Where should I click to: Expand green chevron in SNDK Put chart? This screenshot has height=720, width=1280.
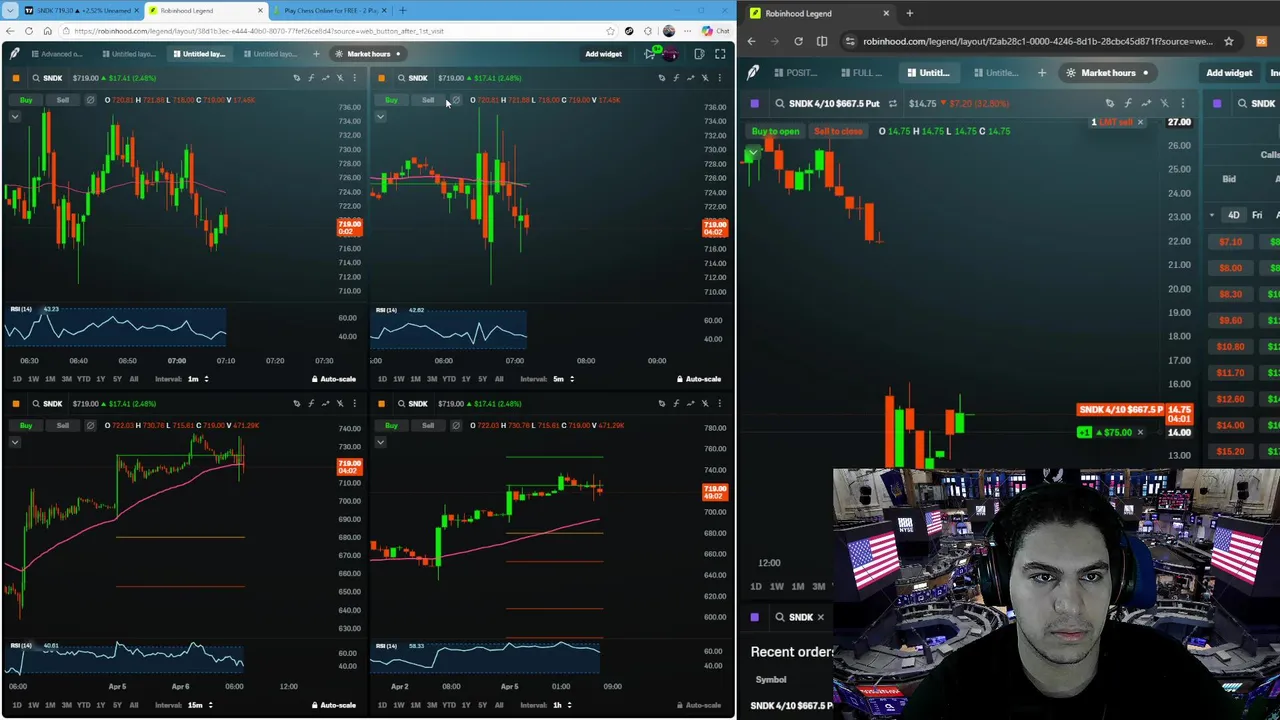[x=753, y=153]
